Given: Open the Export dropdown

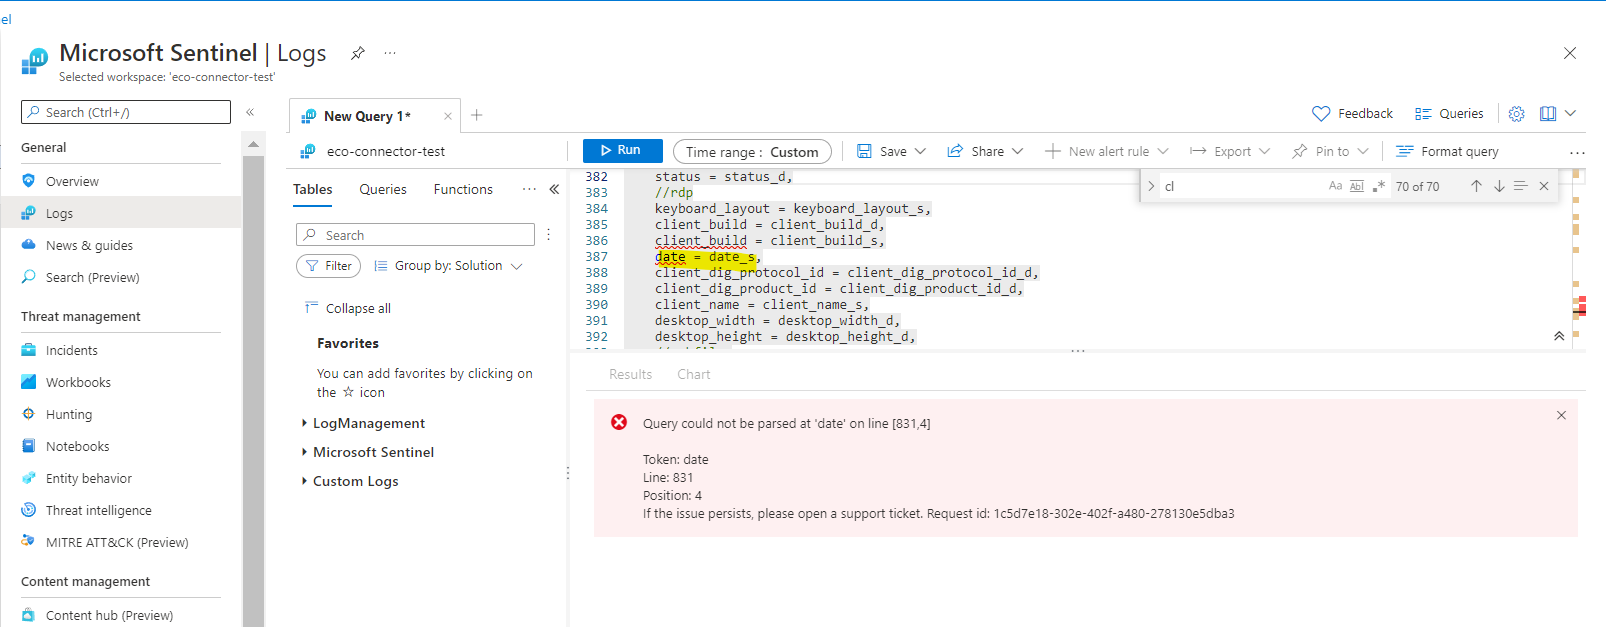Looking at the screenshot, I should (1230, 151).
